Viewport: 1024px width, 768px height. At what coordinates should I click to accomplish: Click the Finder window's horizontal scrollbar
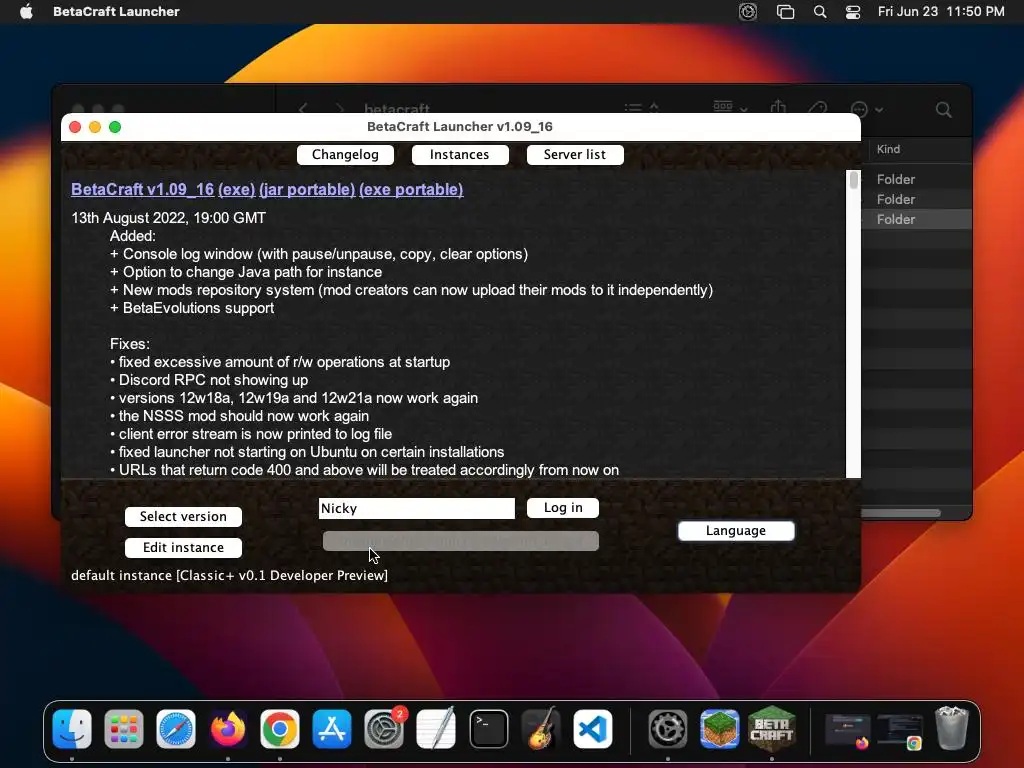pyautogui.click(x=901, y=513)
